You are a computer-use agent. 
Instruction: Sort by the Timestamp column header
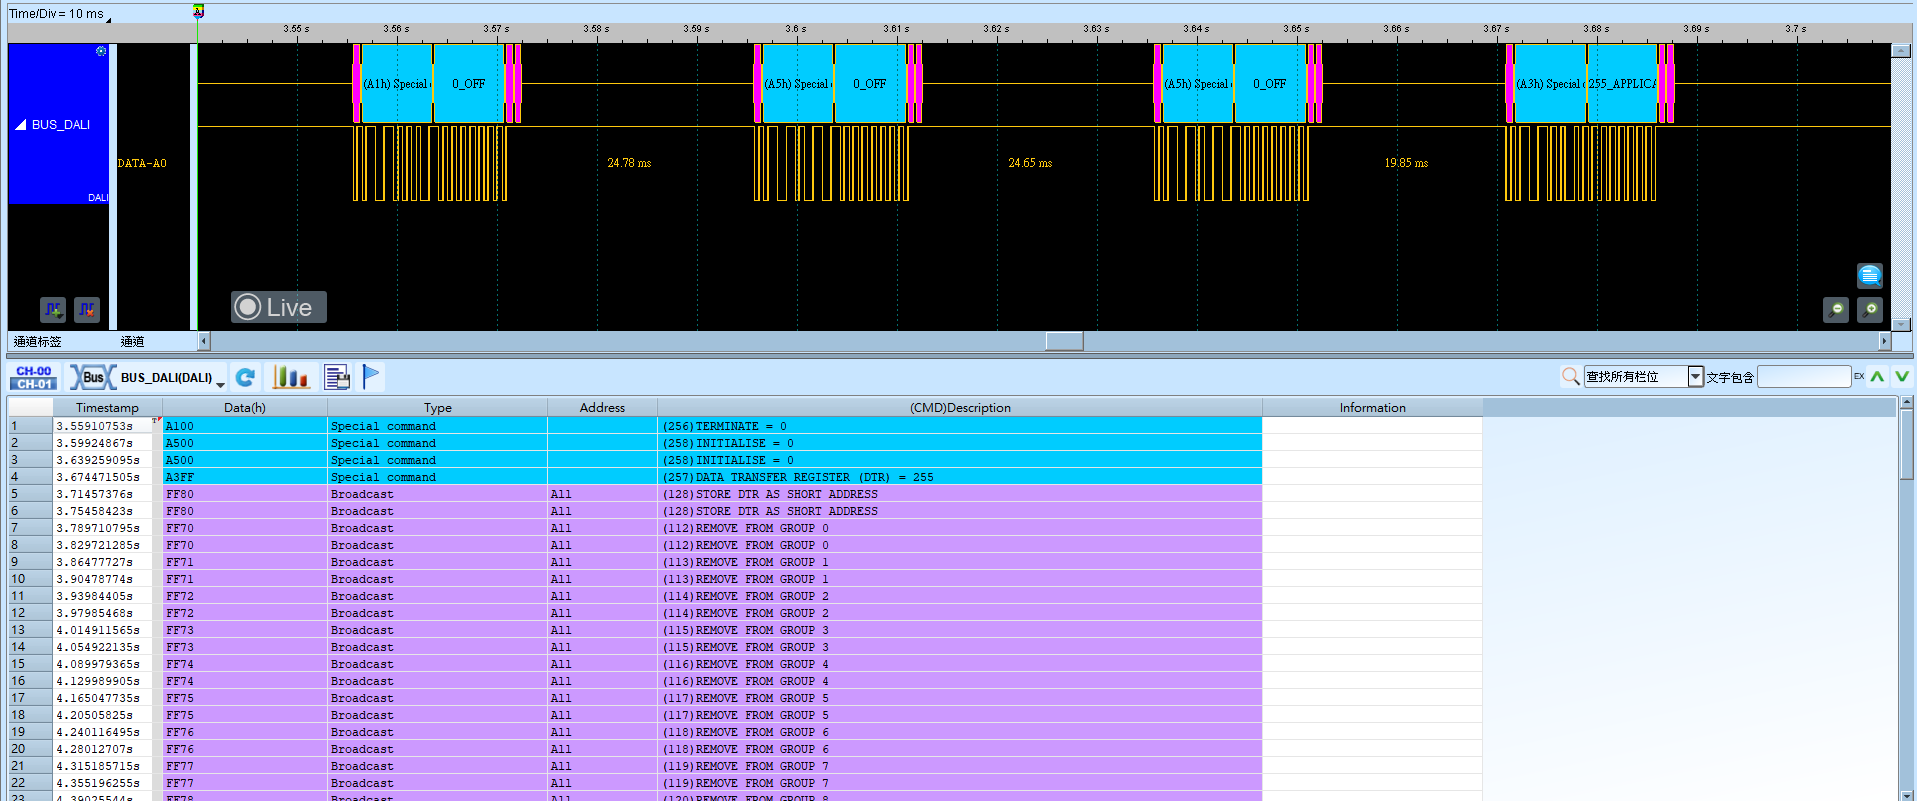point(107,407)
